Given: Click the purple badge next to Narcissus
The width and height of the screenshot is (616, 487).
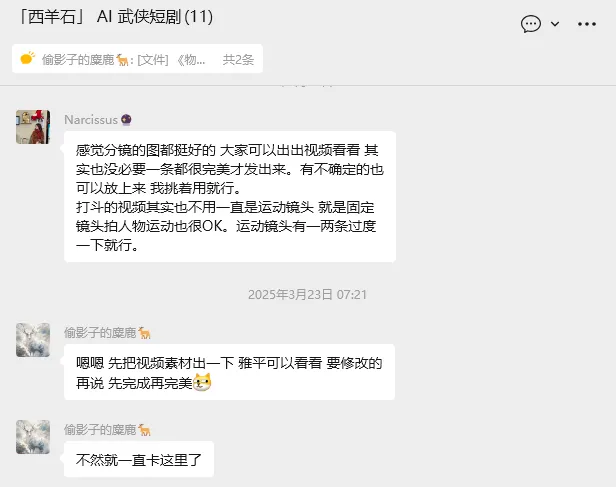Looking at the screenshot, I should 126,119.
